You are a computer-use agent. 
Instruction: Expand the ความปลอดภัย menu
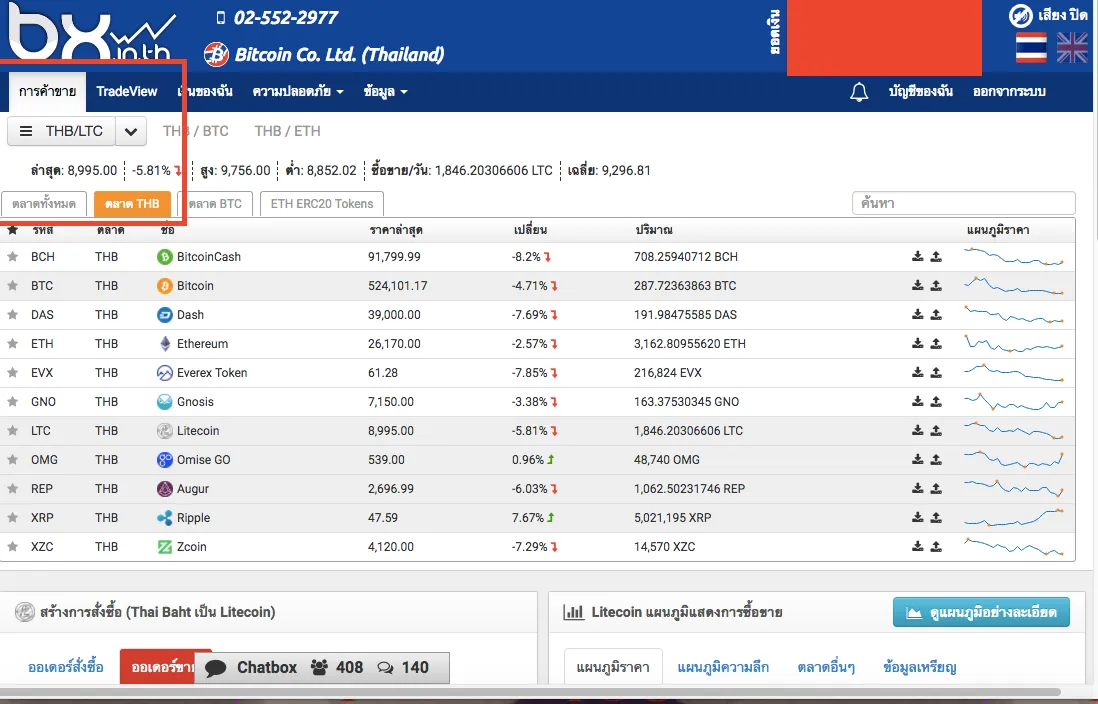(x=298, y=91)
